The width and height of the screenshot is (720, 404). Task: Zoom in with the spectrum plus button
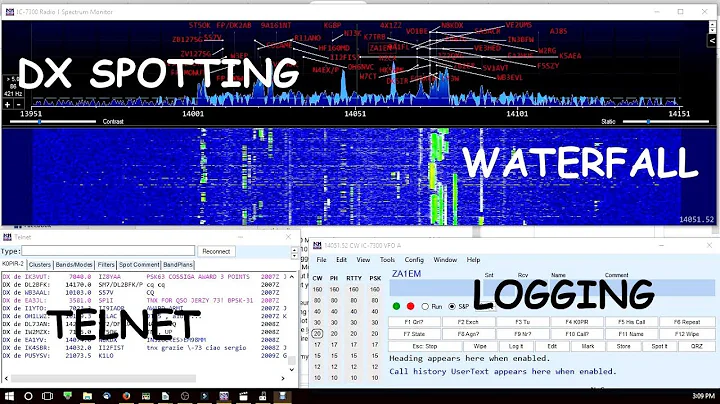[x=7, y=104]
